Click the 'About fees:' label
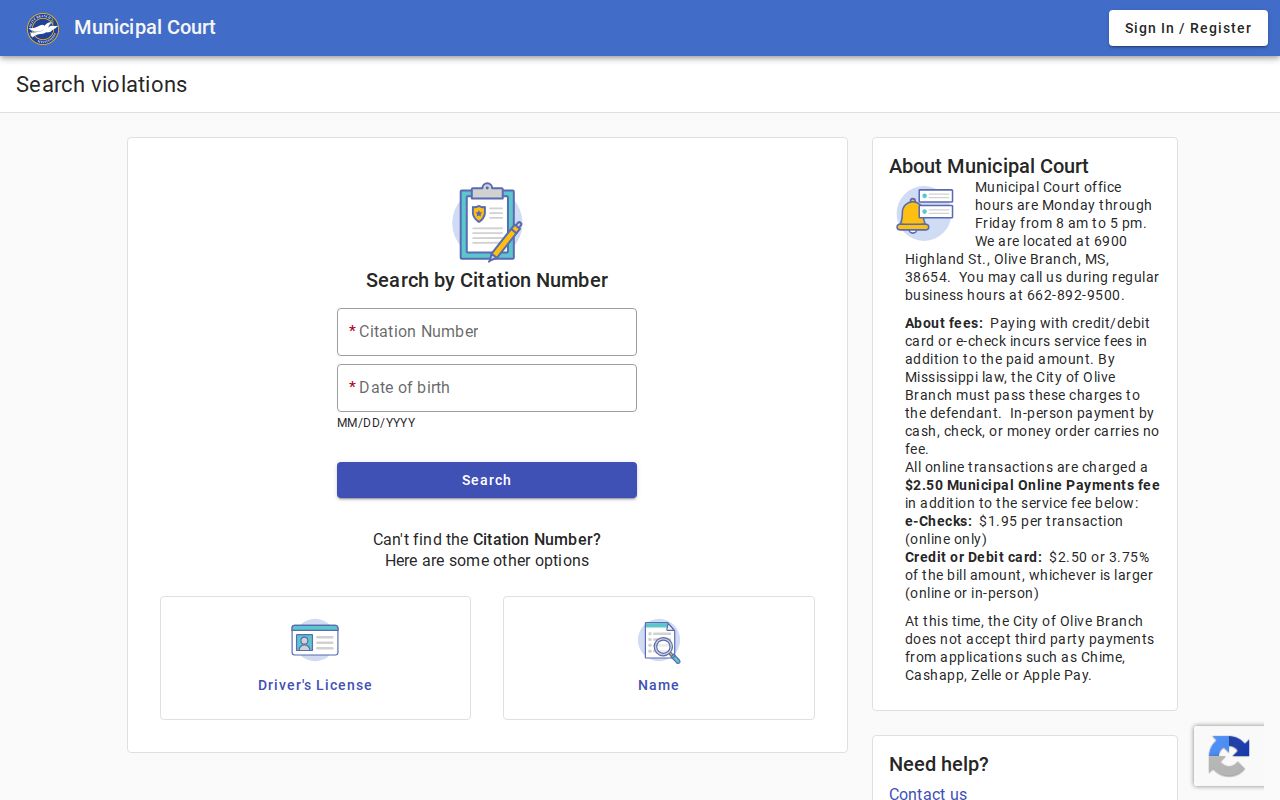Viewport: 1280px width, 800px height. (944, 323)
